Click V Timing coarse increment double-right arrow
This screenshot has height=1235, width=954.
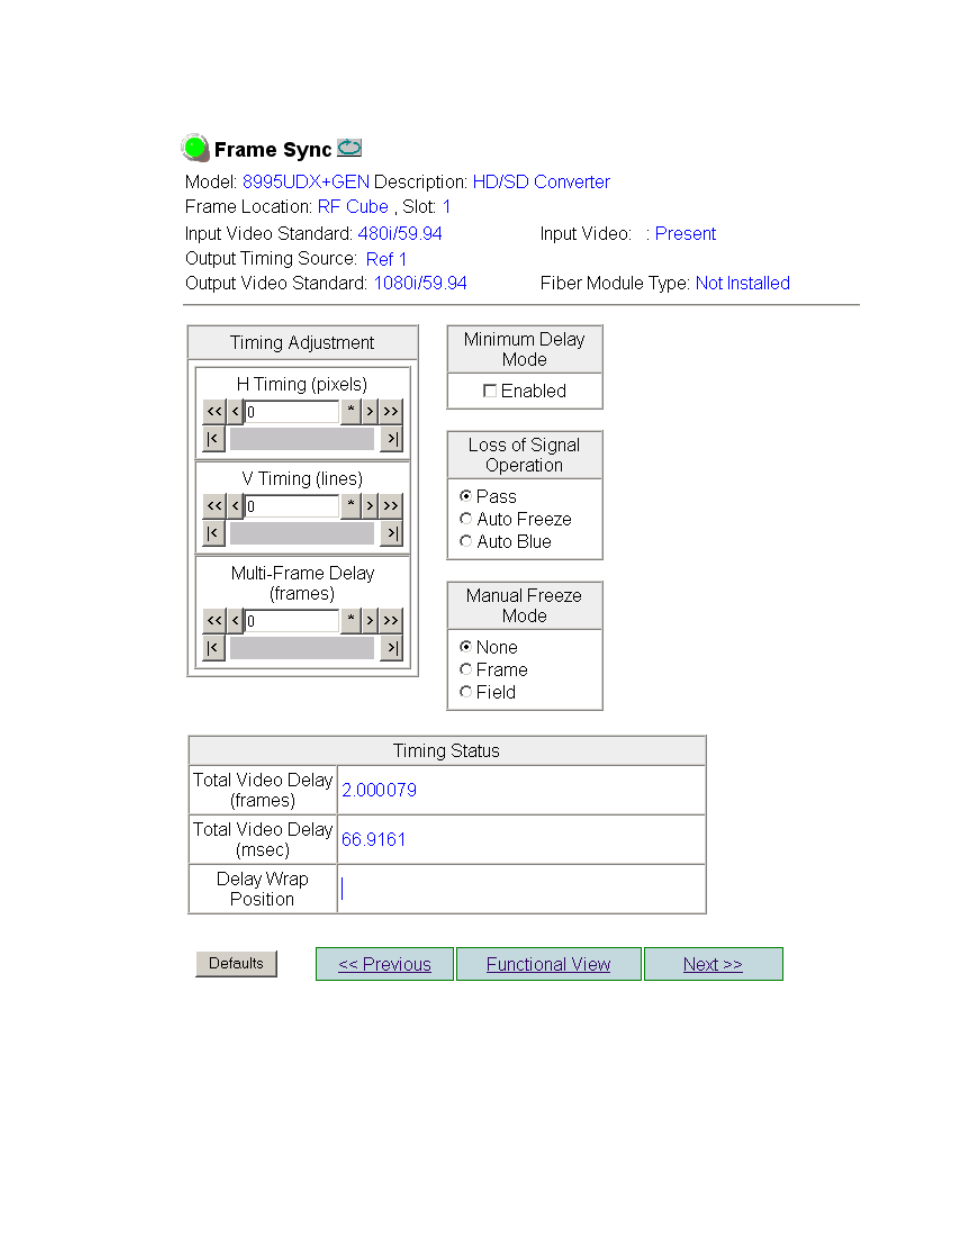(391, 506)
